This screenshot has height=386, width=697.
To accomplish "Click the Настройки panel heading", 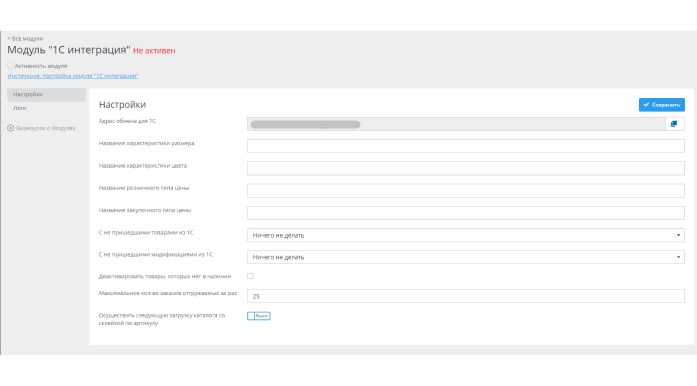I will 122,105.
